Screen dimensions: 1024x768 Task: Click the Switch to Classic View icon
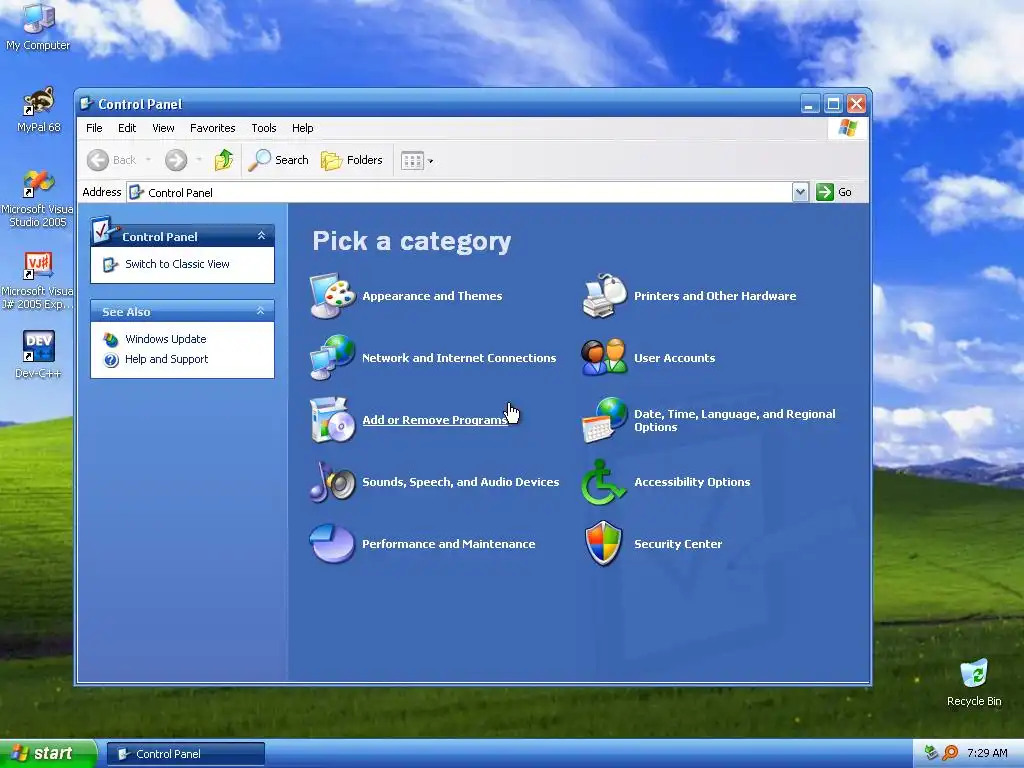click(110, 264)
